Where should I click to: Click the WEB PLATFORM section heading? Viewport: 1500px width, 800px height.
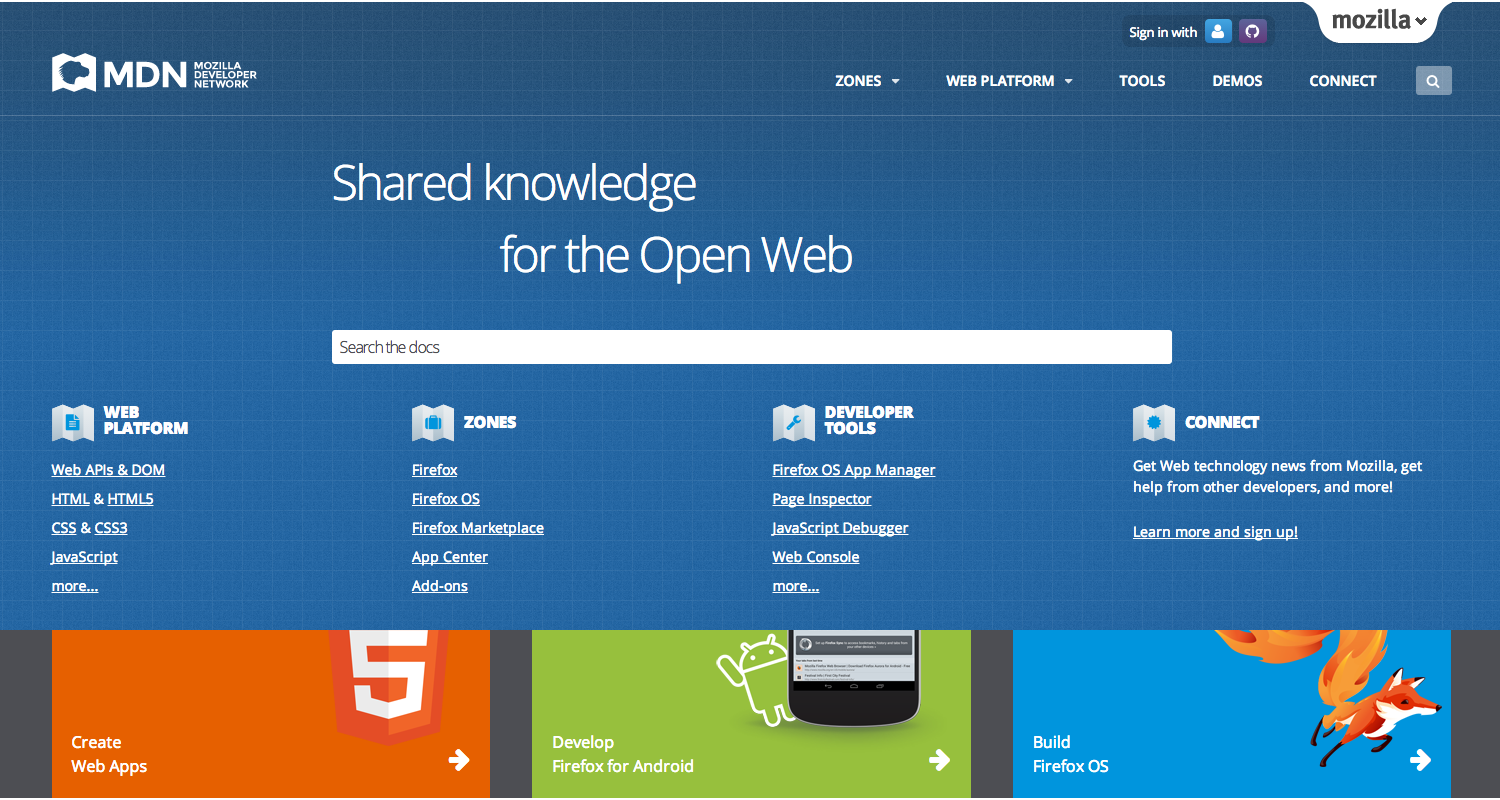pos(145,420)
